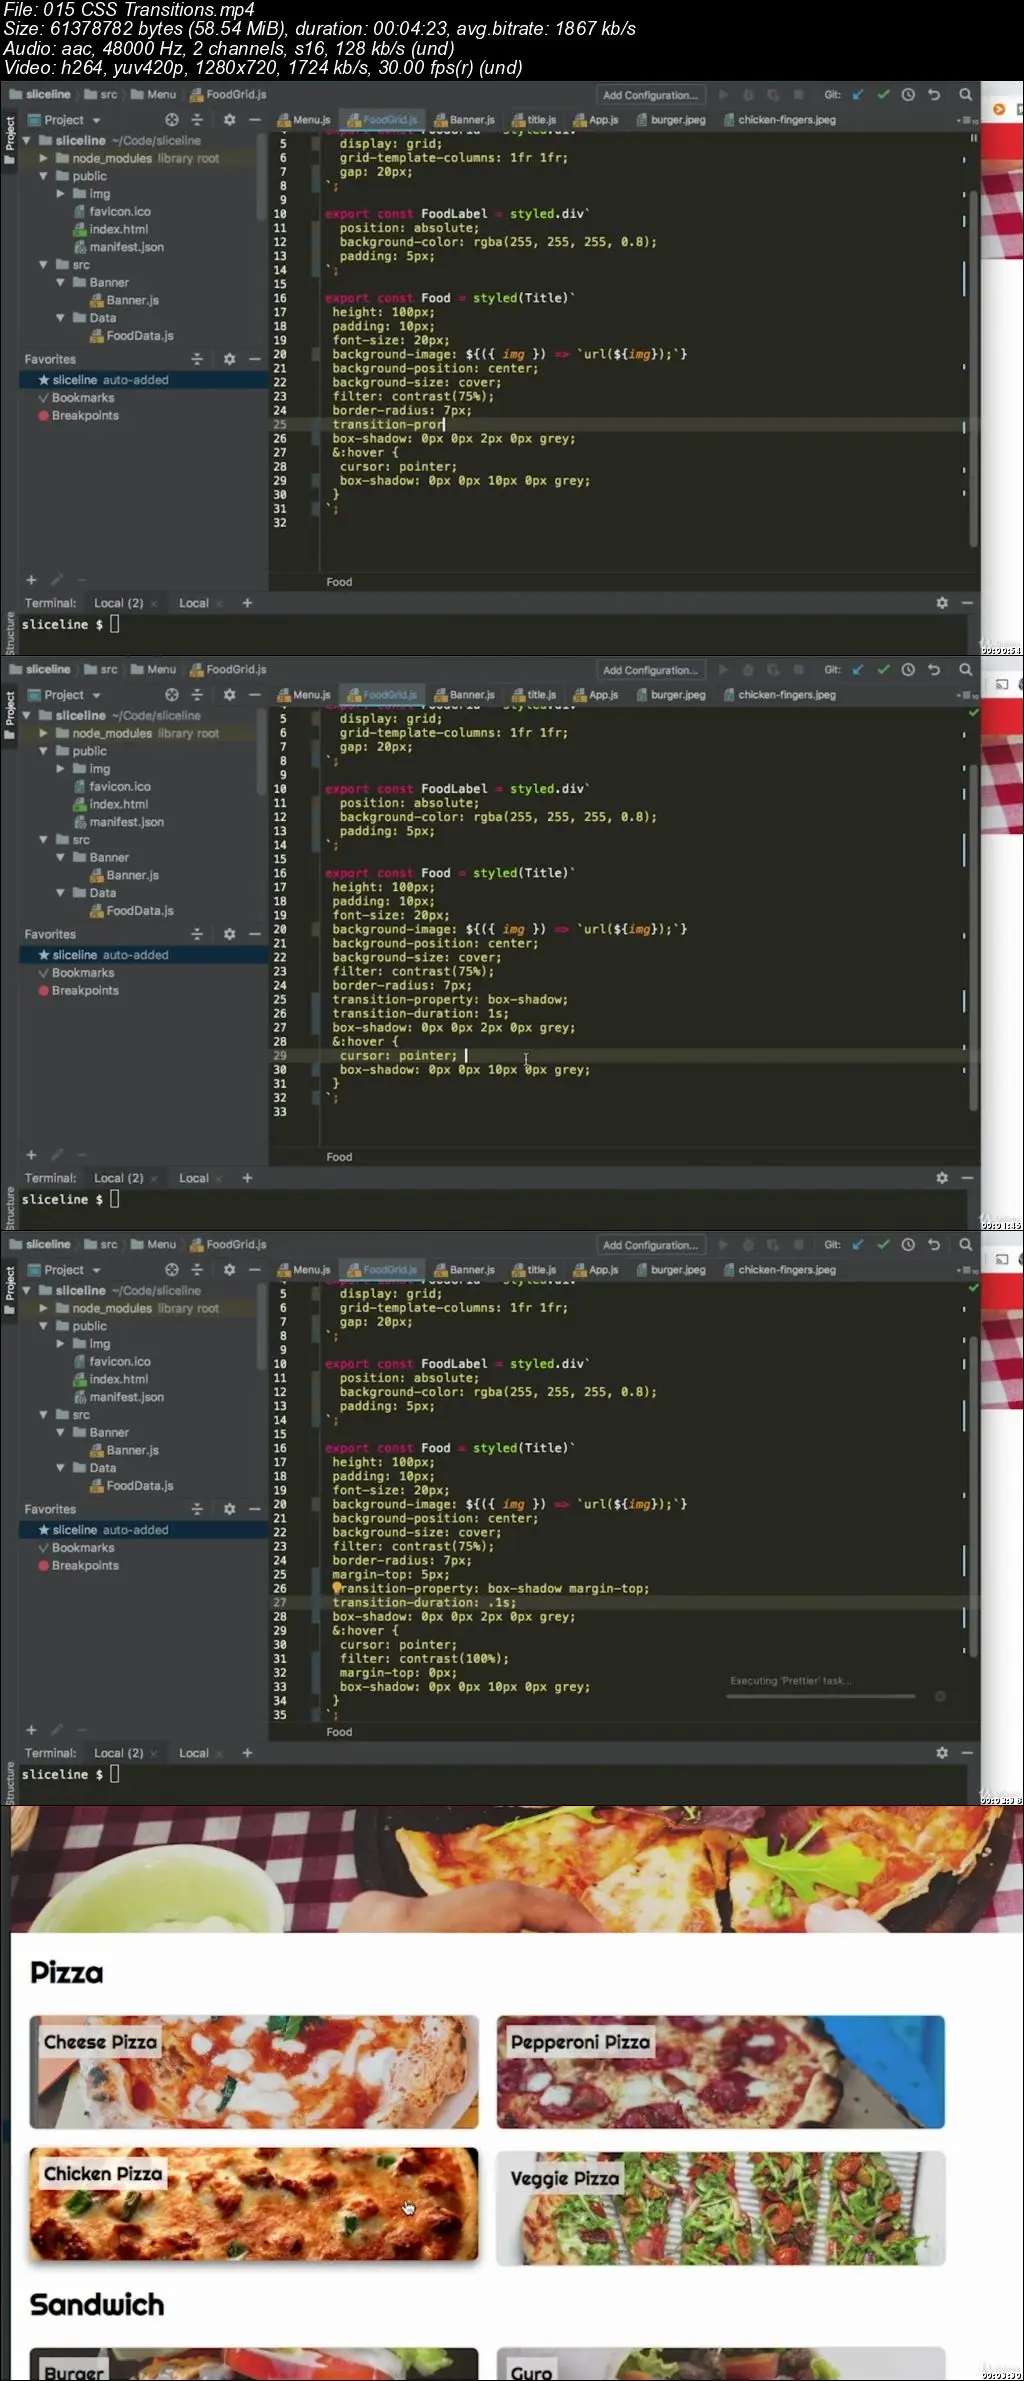Click add-favorites plus icon in top frame
This screenshot has height=2381, width=1024.
pyautogui.click(x=31, y=580)
